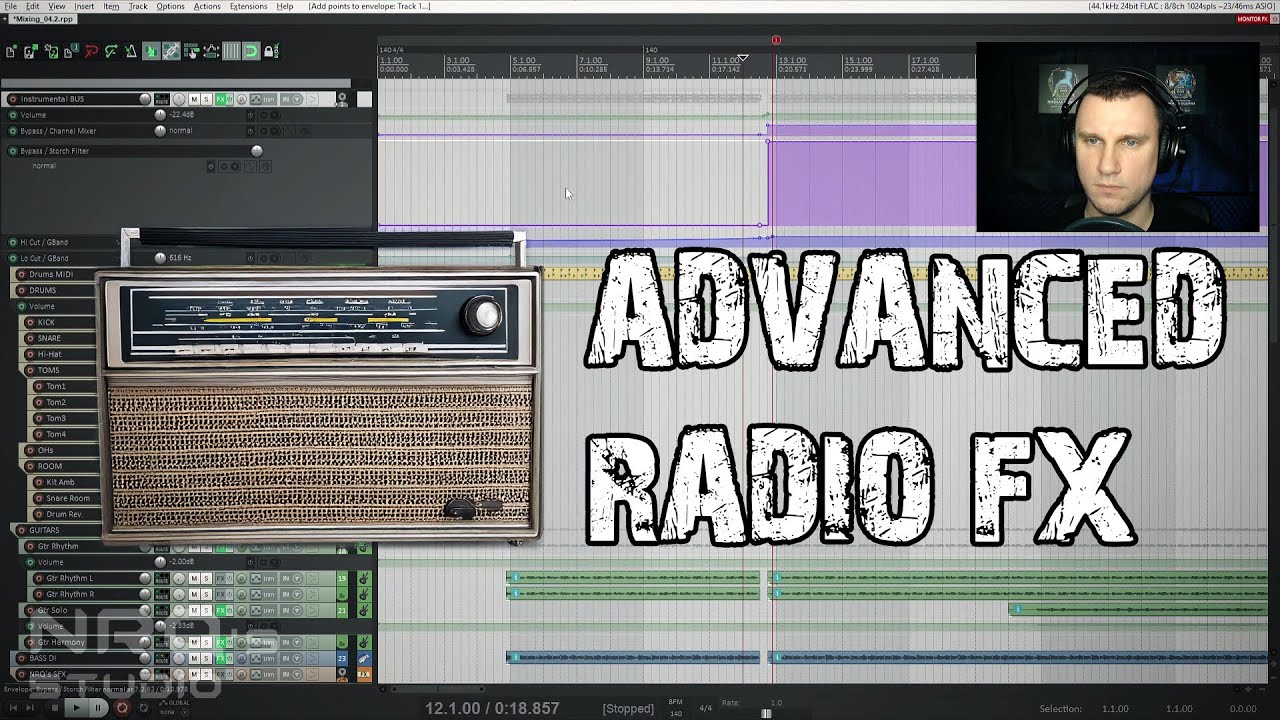Adjust the Bypass / Storch Filter slider

click(x=256, y=151)
